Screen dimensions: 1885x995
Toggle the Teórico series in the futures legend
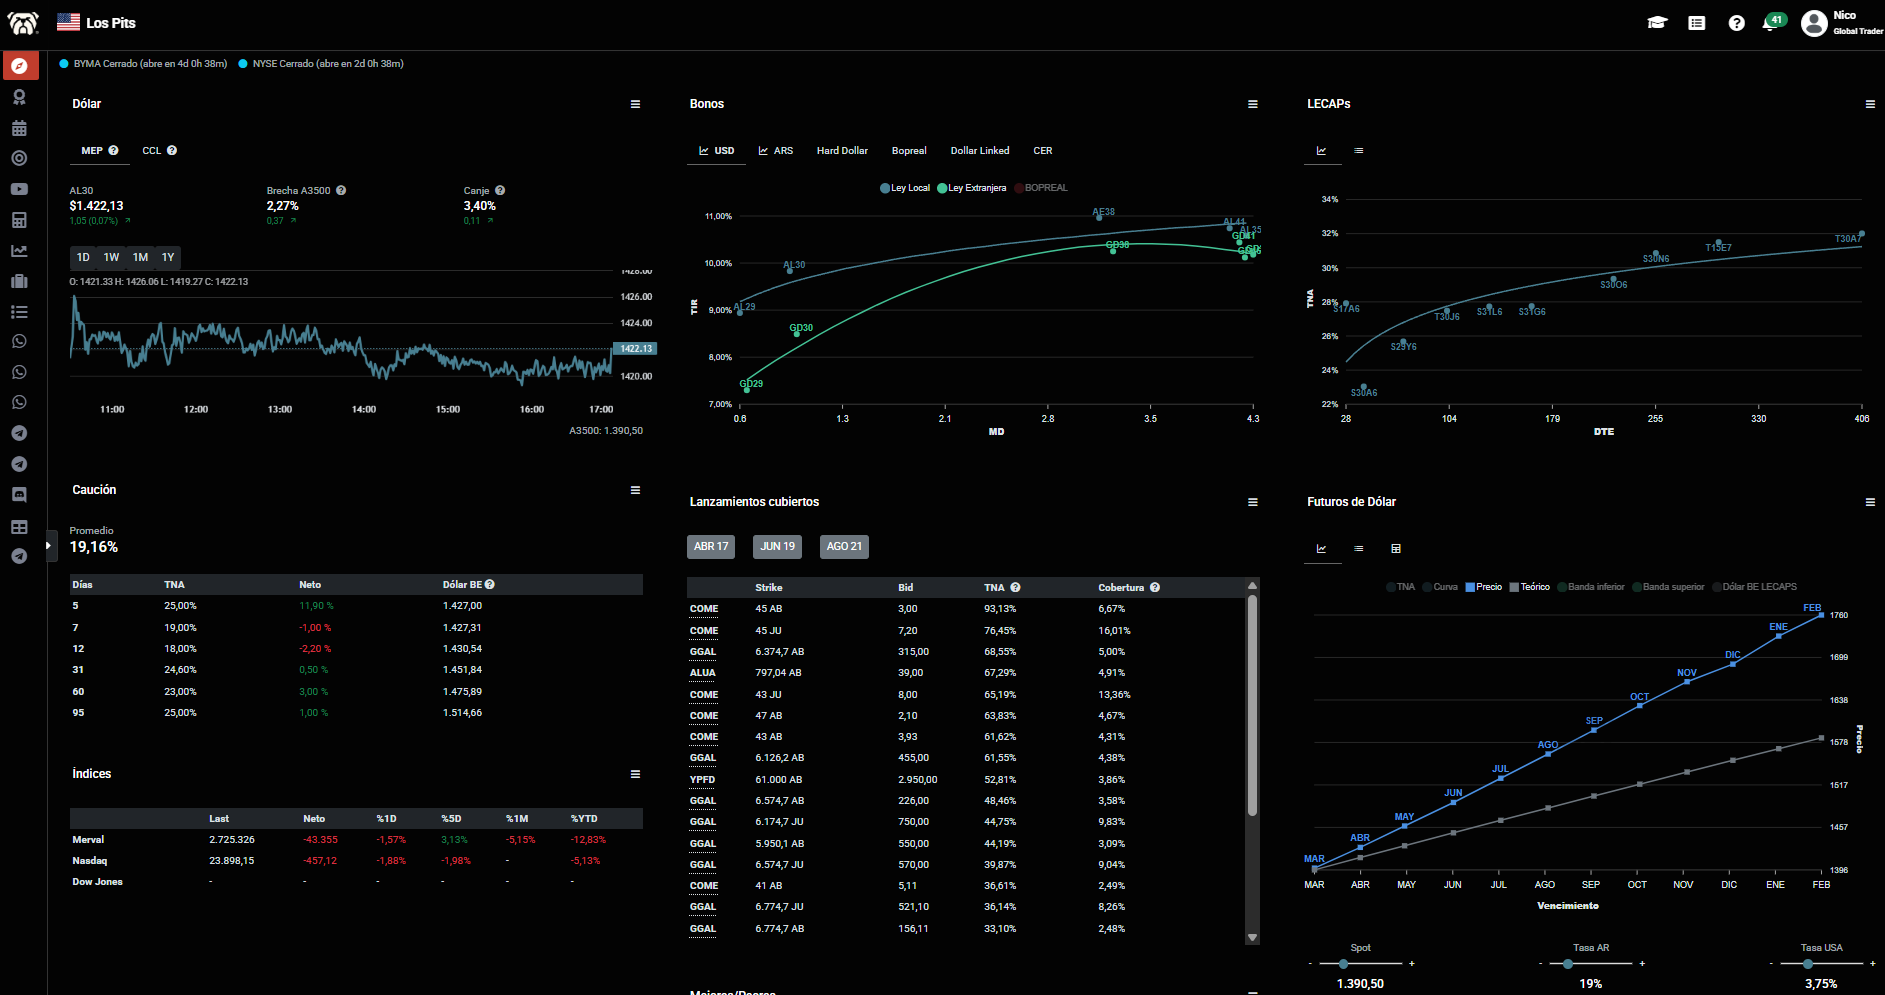1529,587
